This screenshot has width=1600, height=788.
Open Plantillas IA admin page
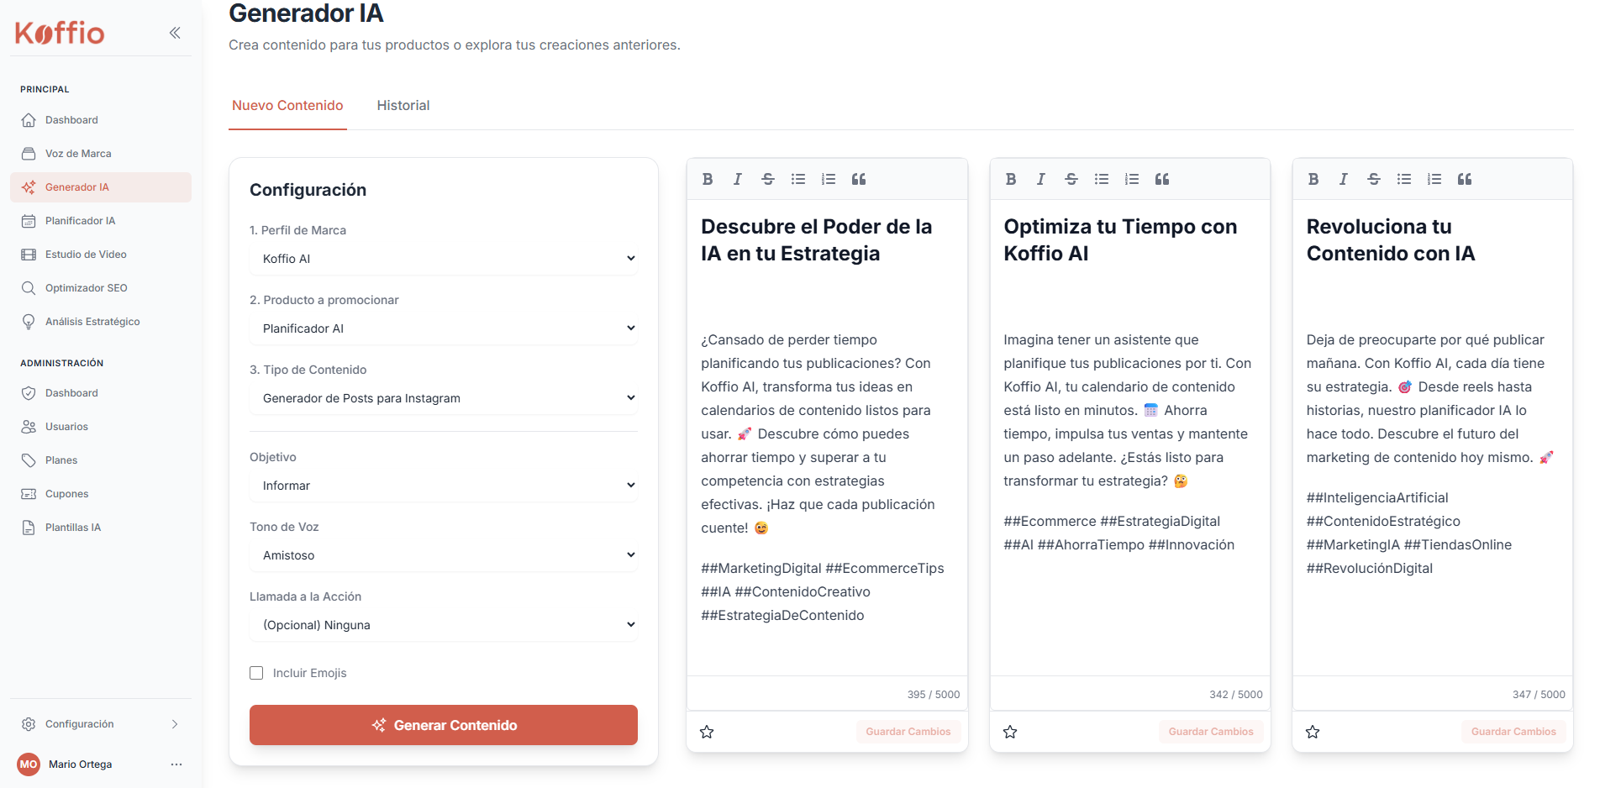pyautogui.click(x=100, y=527)
